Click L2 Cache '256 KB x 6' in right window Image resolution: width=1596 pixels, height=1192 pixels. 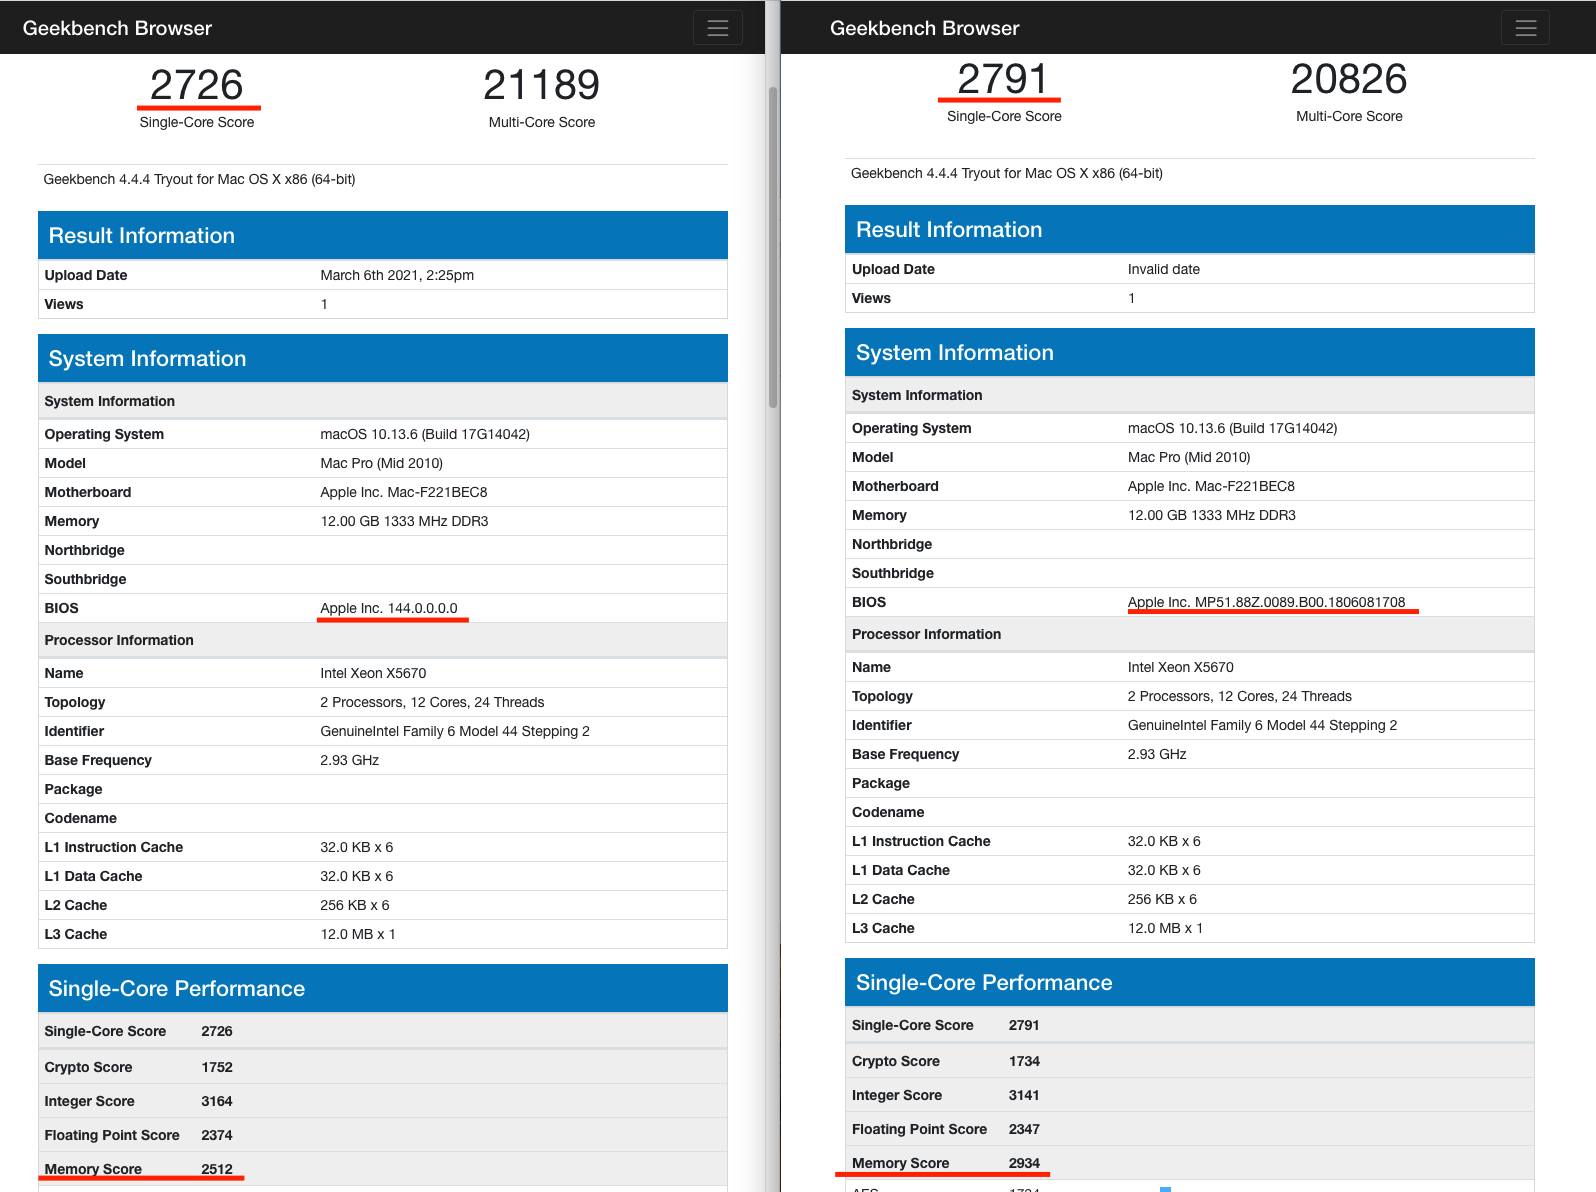1162,899
